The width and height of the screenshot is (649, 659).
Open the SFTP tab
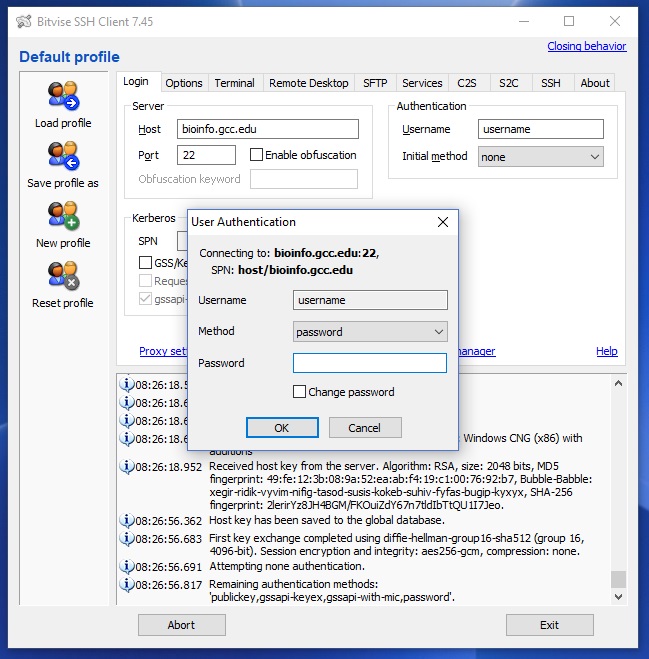point(375,83)
